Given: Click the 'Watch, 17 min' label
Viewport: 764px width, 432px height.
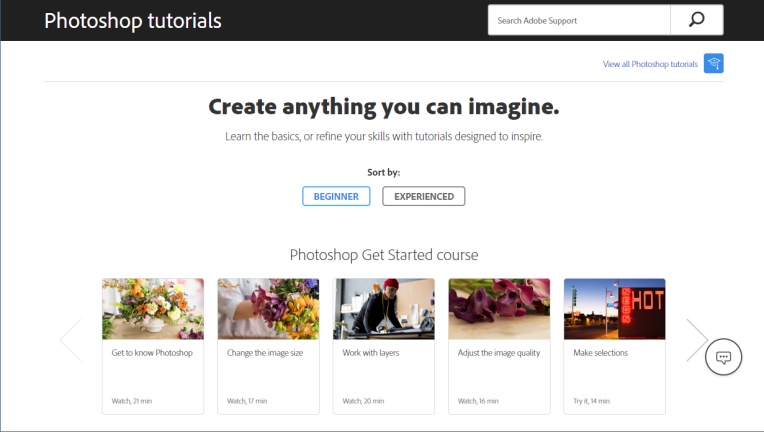Looking at the screenshot, I should coord(247,401).
